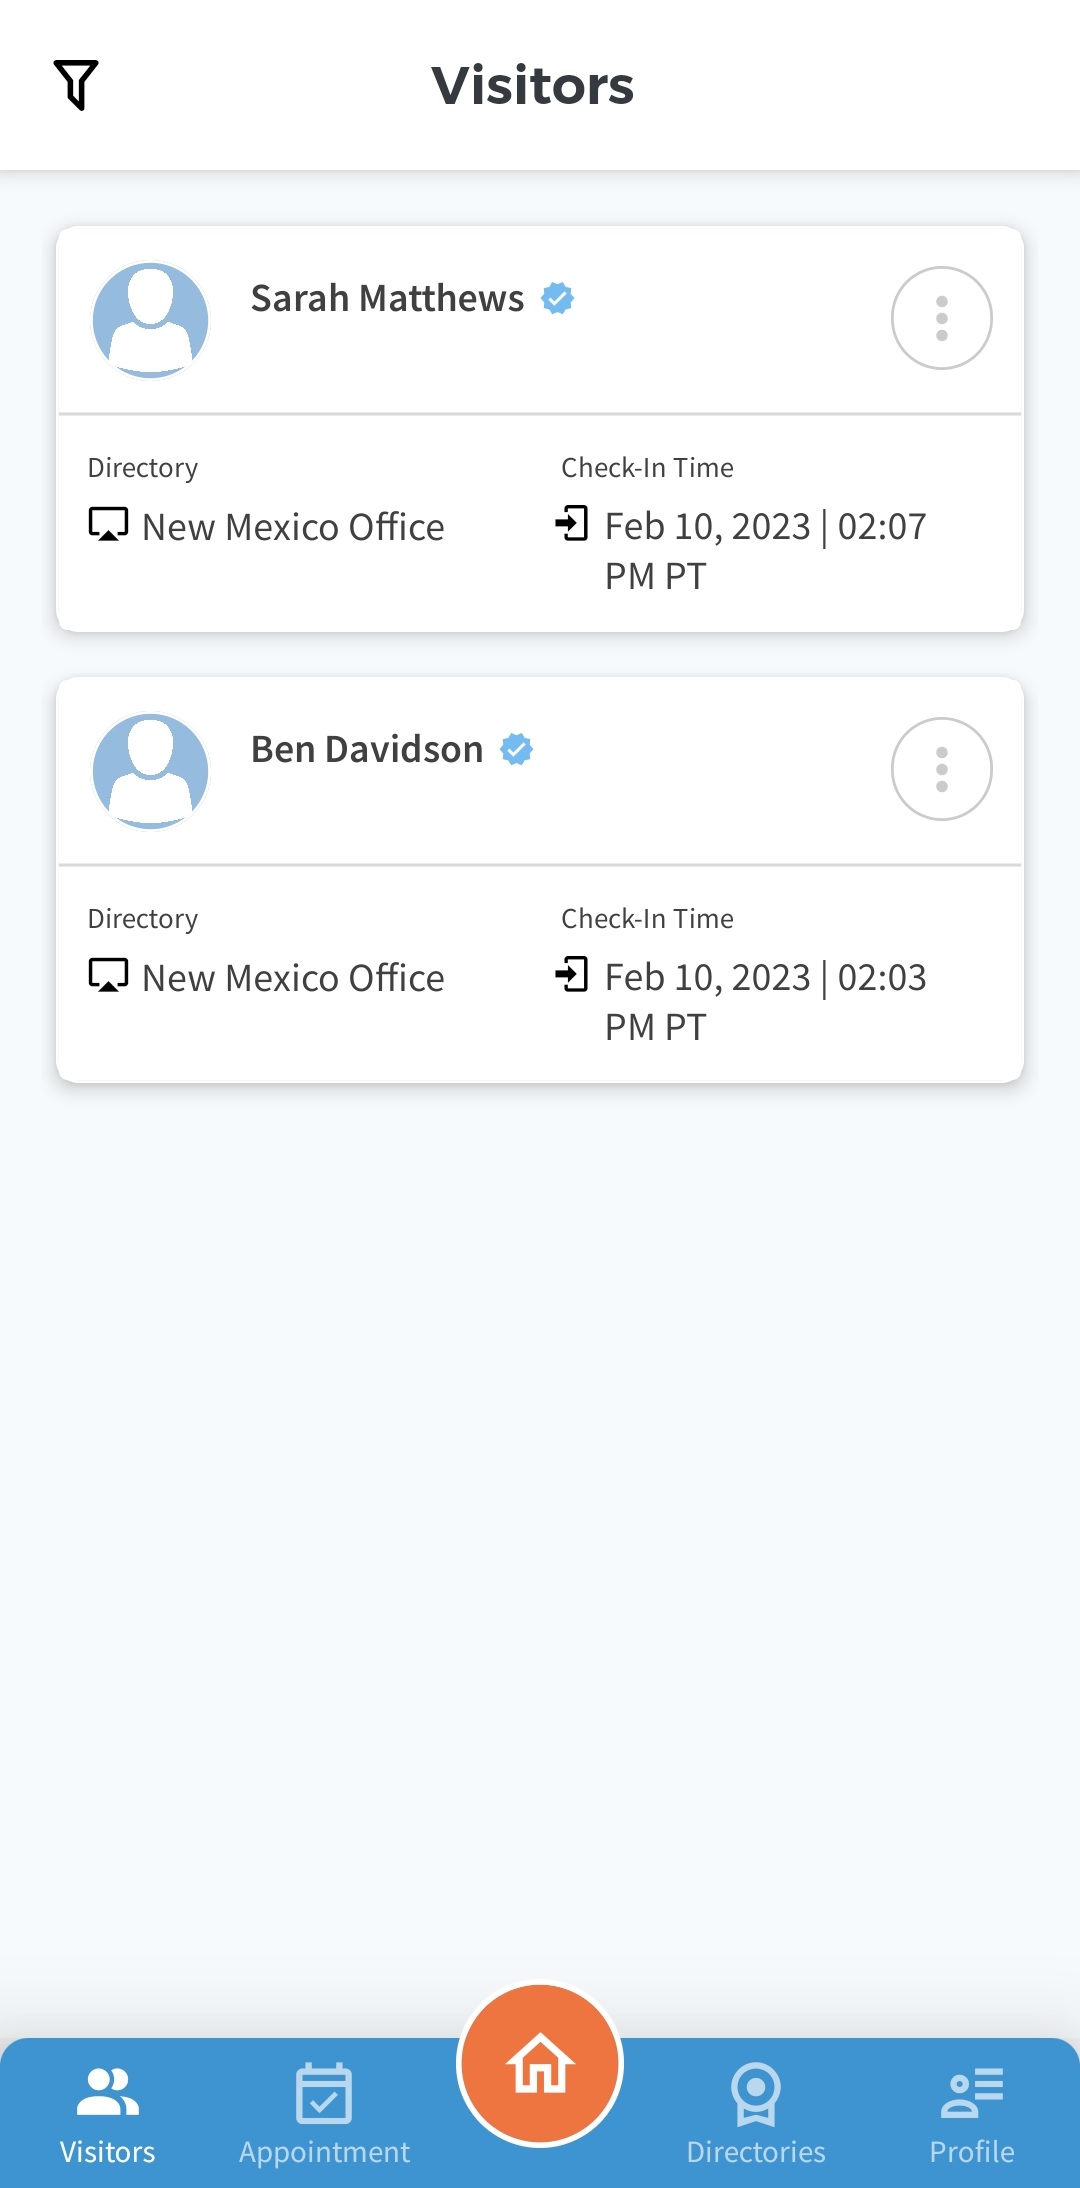Click the check-in arrow icon in Sarah's card
1080x2188 pixels.
(x=572, y=523)
